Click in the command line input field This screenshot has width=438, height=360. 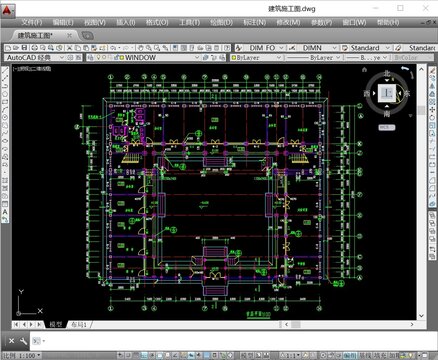(233, 341)
